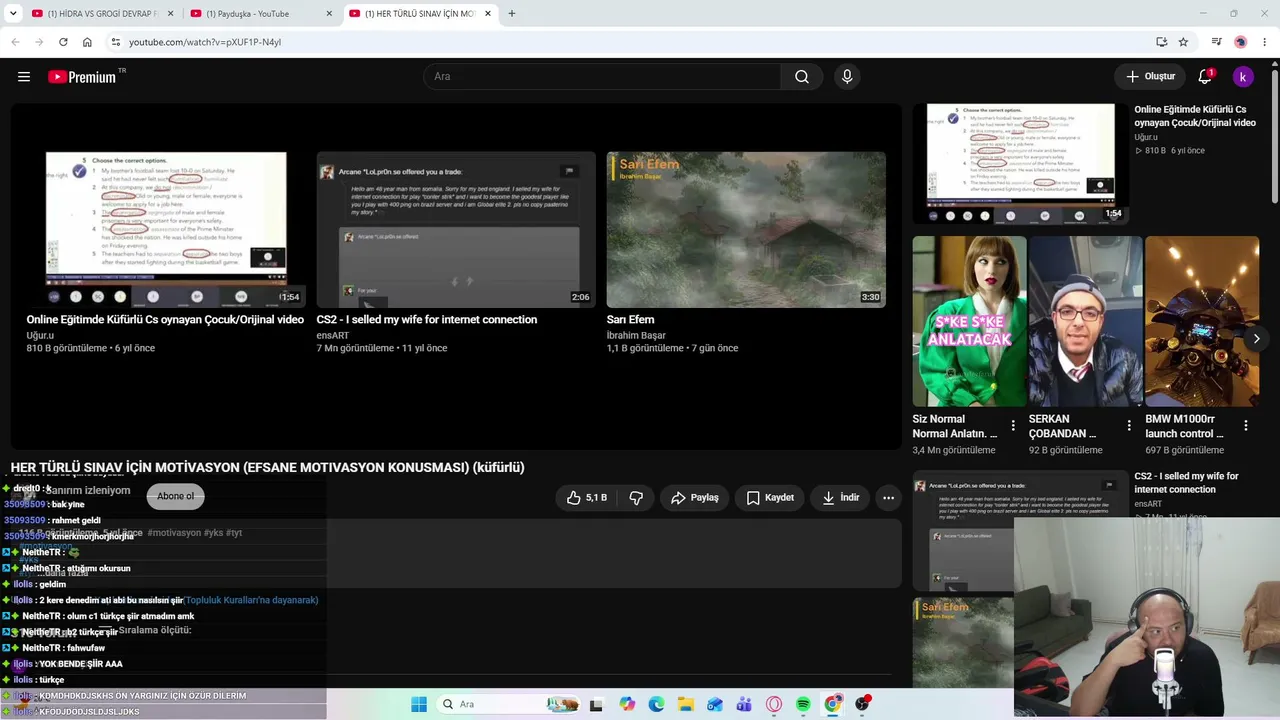The height and width of the screenshot is (720, 1280).
Task: Click the Abone ol subscribe button
Action: tap(176, 496)
